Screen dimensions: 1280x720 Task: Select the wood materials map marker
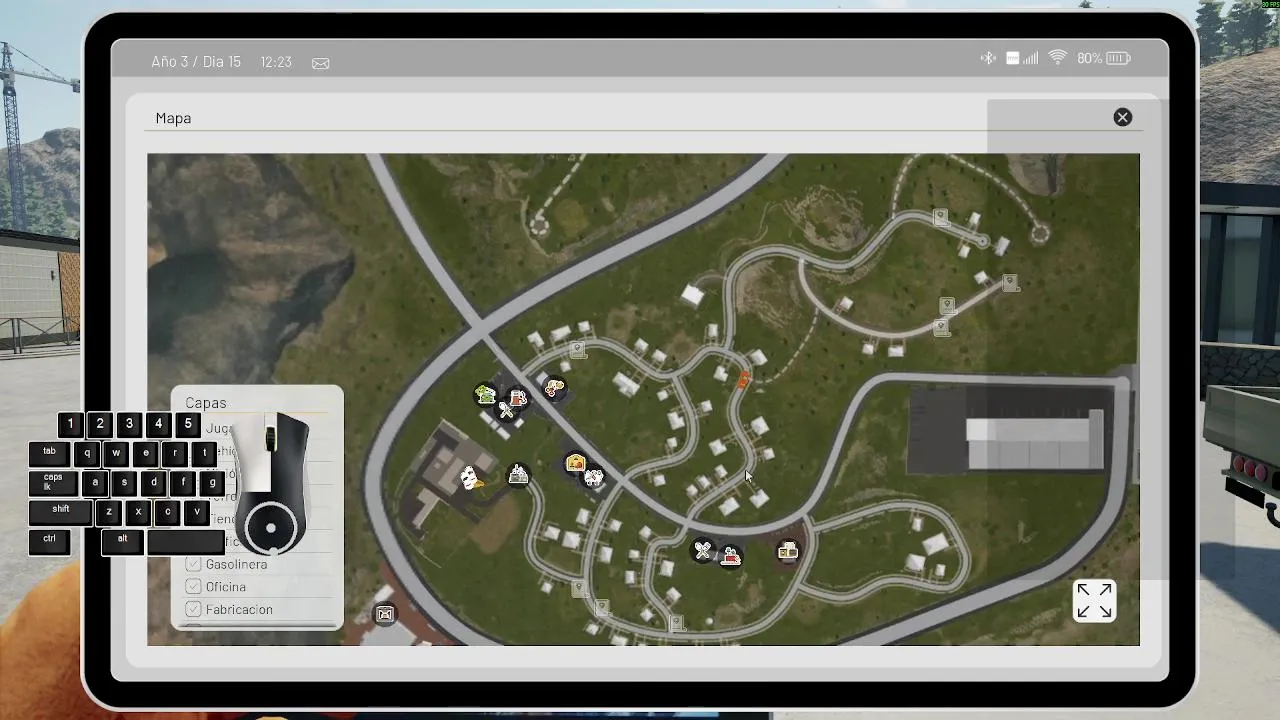554,387
